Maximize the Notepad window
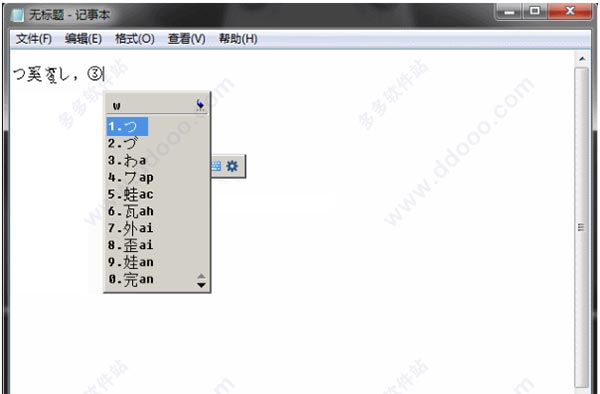Viewport: 600px width, 394px height. coord(535,11)
